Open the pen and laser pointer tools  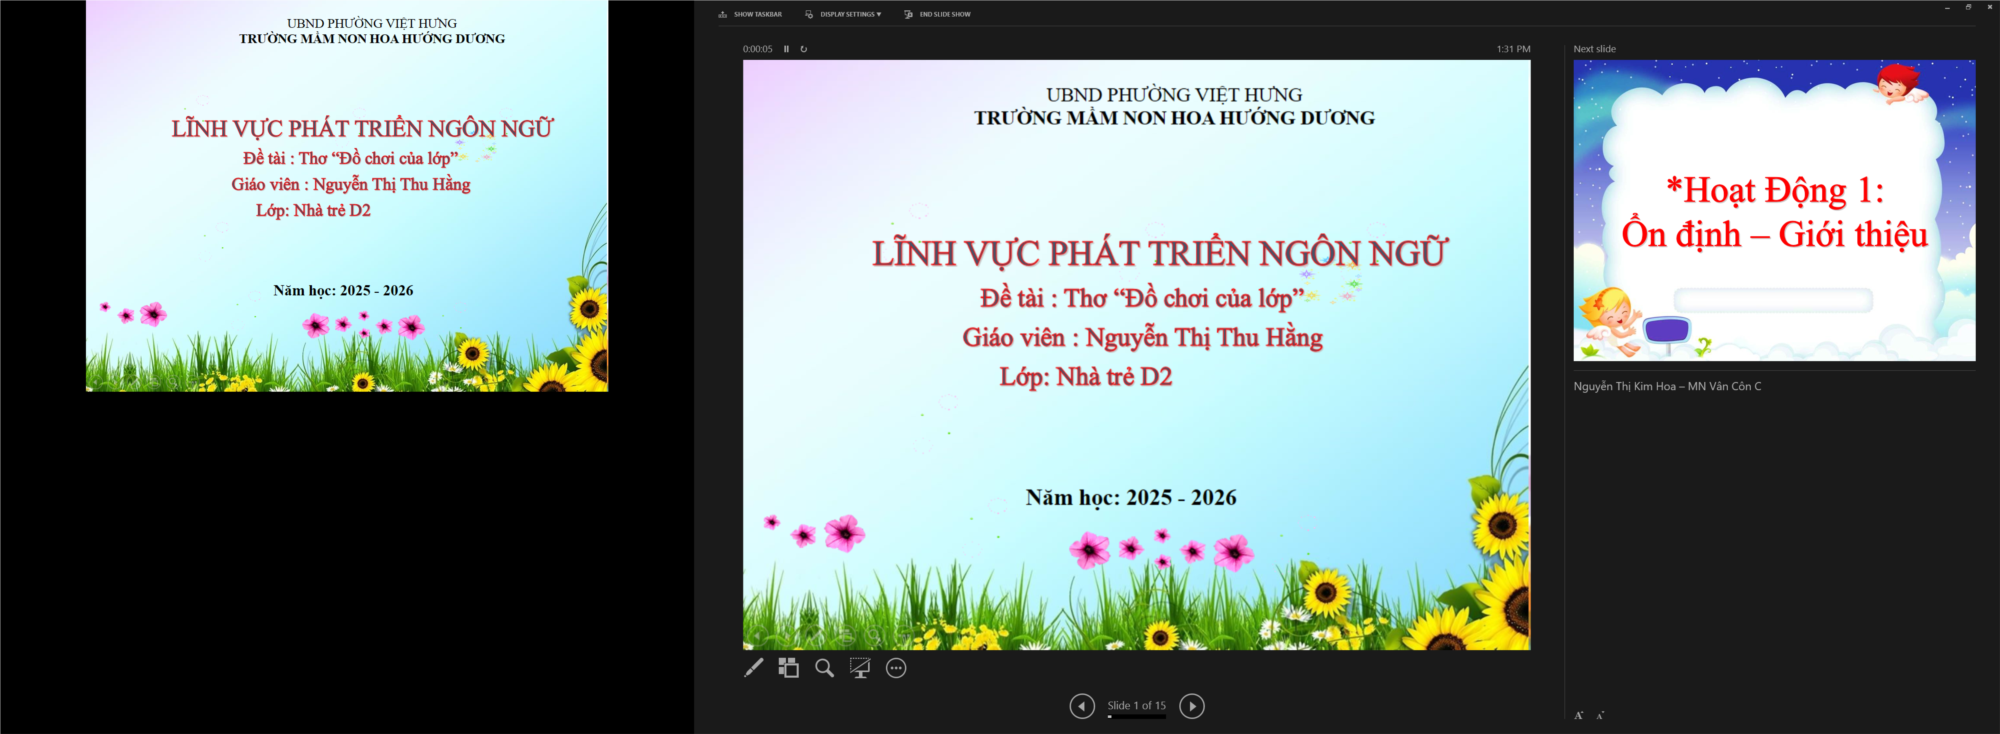point(754,668)
